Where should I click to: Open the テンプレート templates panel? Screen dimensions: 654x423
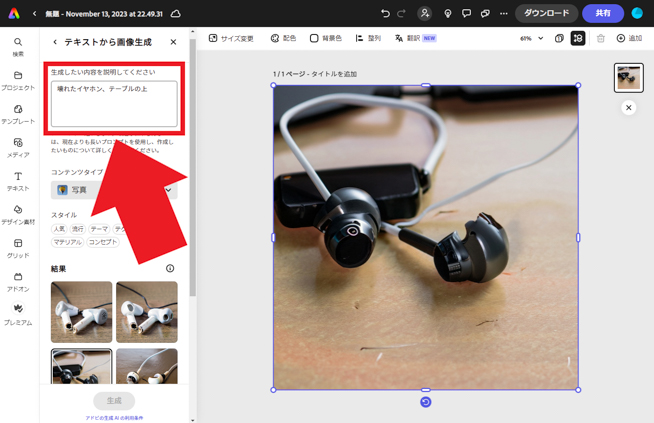(18, 114)
